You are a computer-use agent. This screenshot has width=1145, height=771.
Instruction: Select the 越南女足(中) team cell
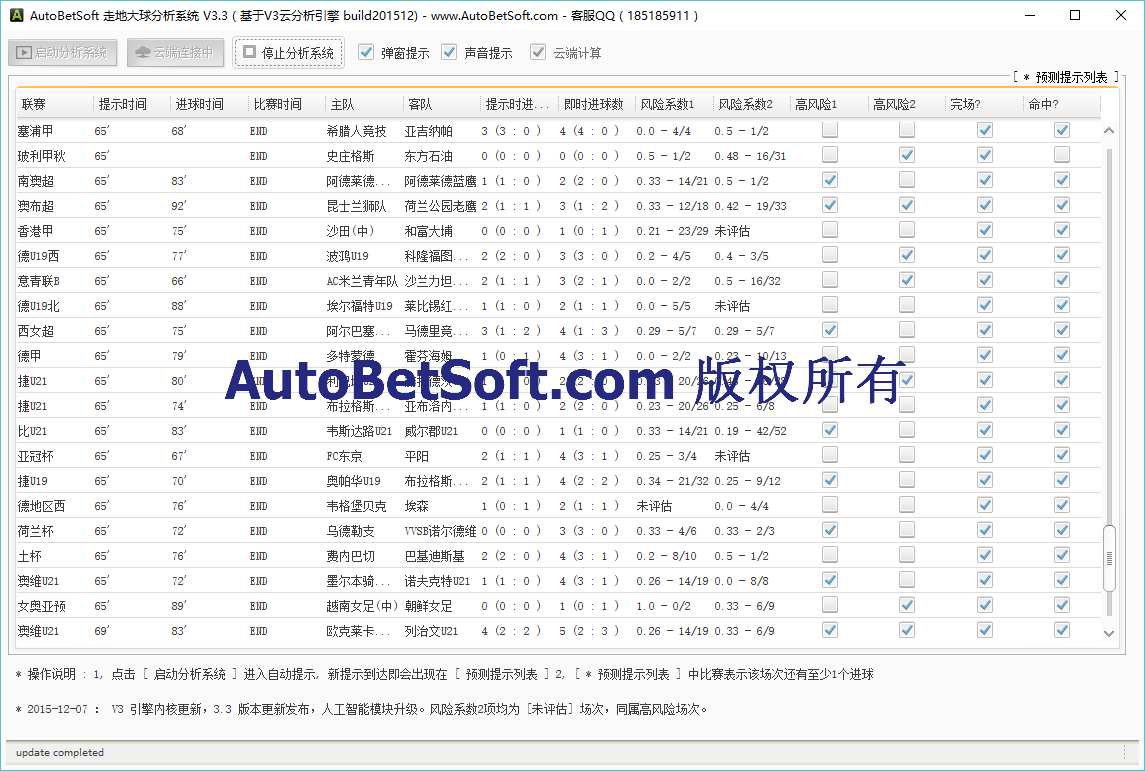pos(362,606)
